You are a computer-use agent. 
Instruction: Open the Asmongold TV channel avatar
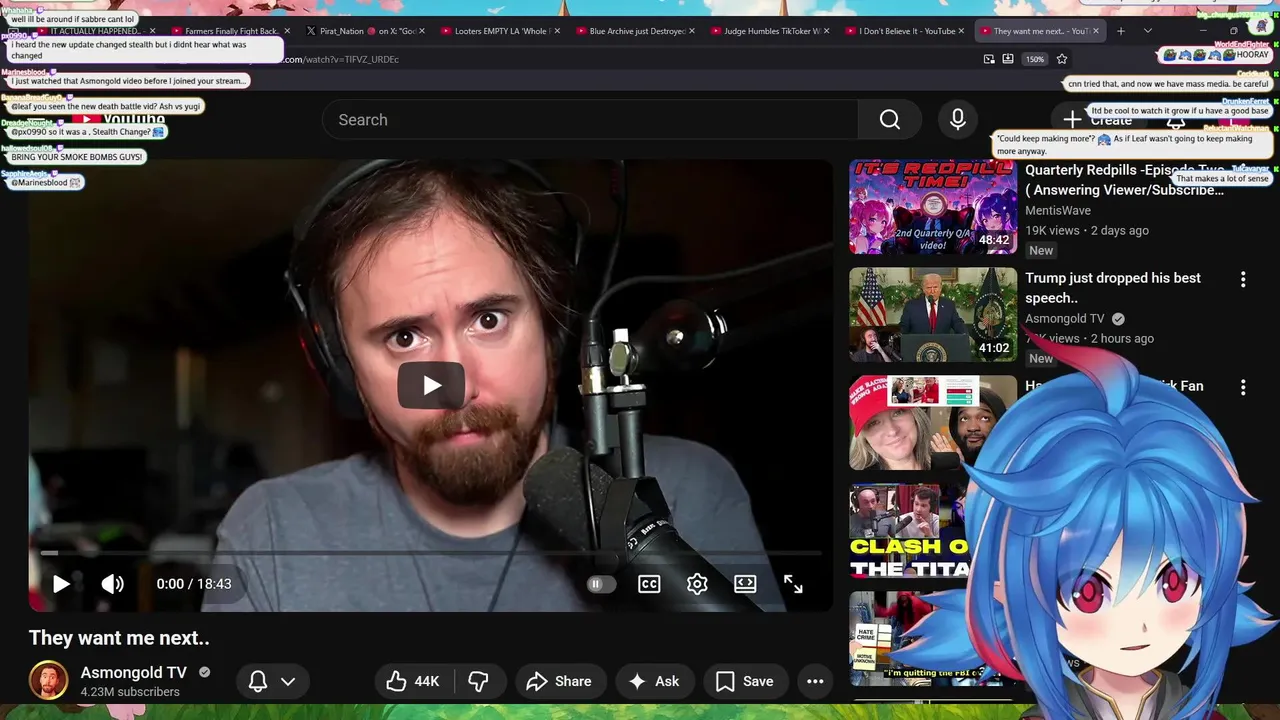pyautogui.click(x=48, y=680)
